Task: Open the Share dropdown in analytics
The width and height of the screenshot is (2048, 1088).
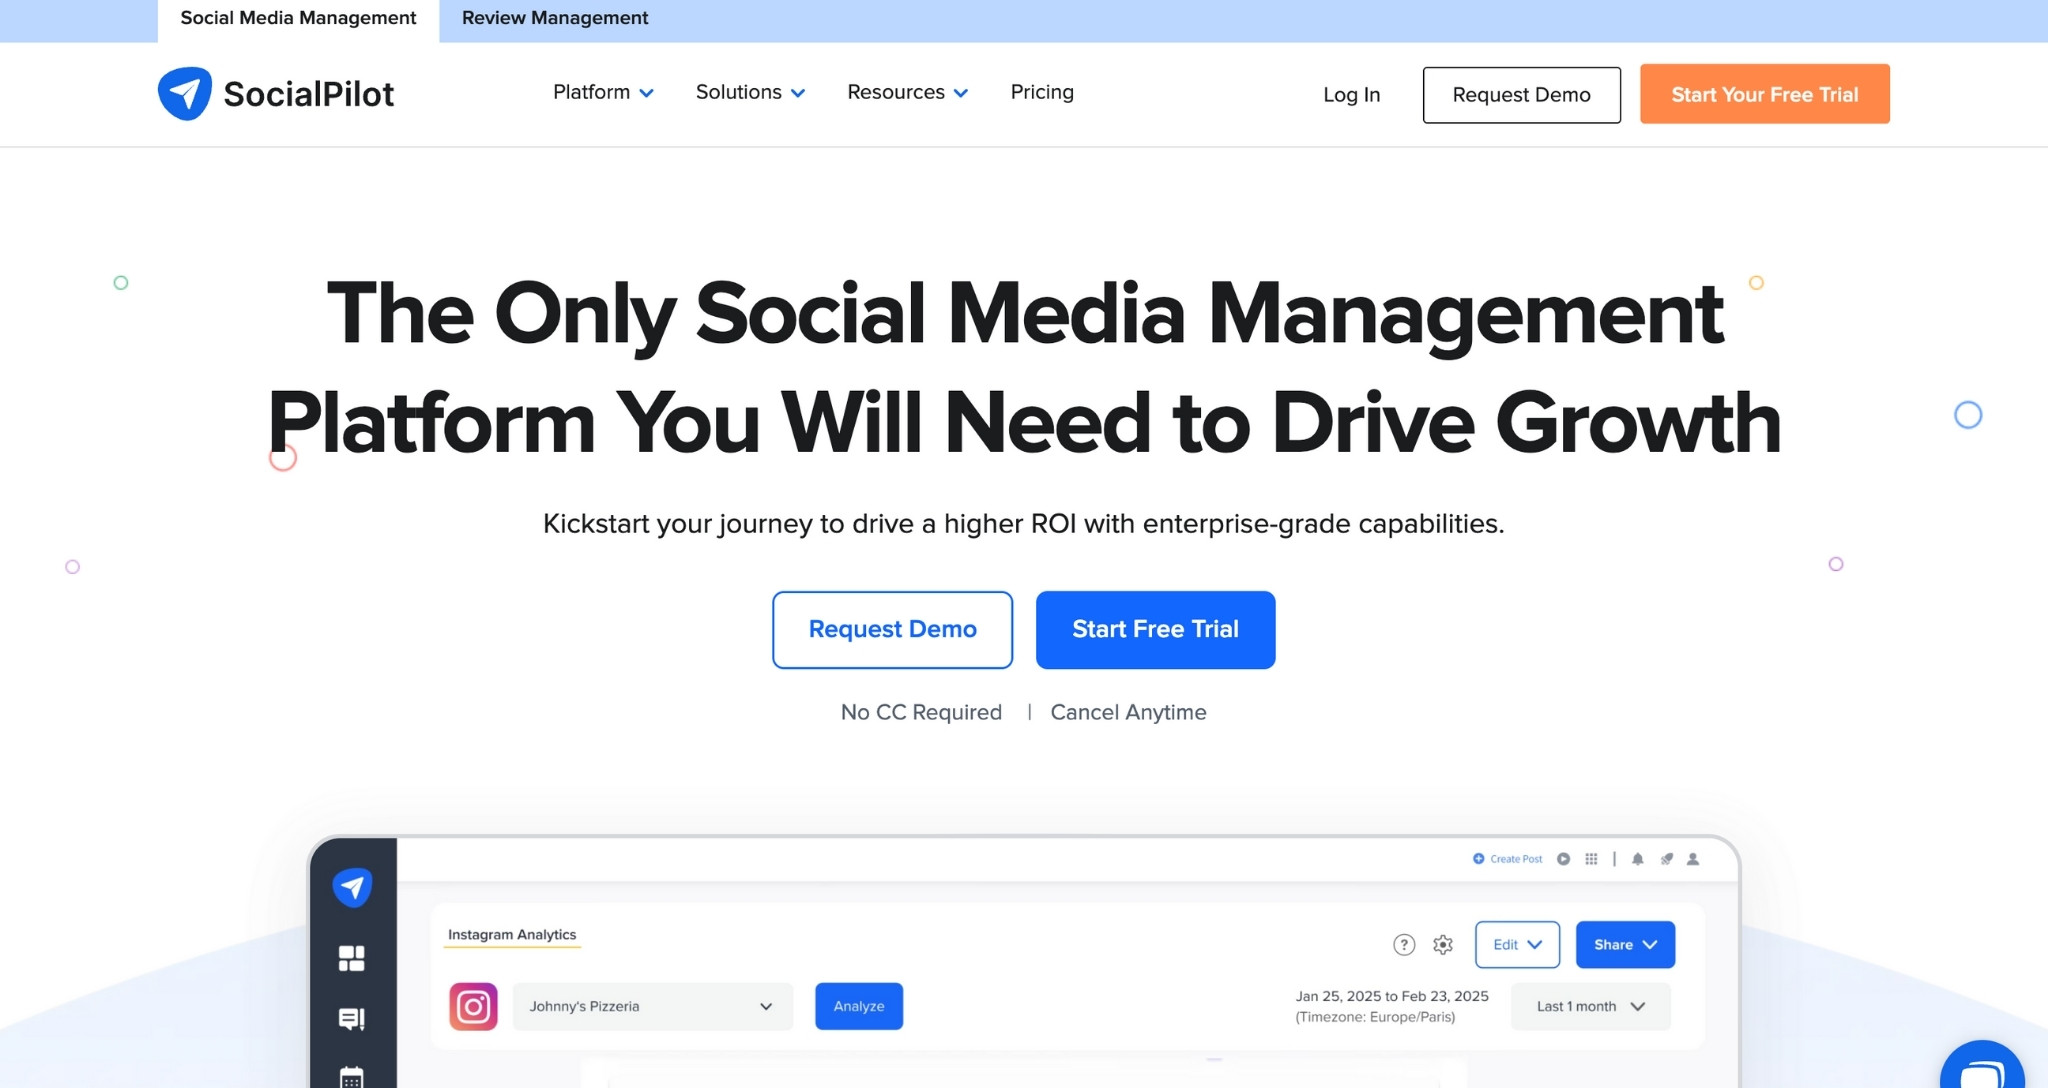Action: [x=1625, y=945]
